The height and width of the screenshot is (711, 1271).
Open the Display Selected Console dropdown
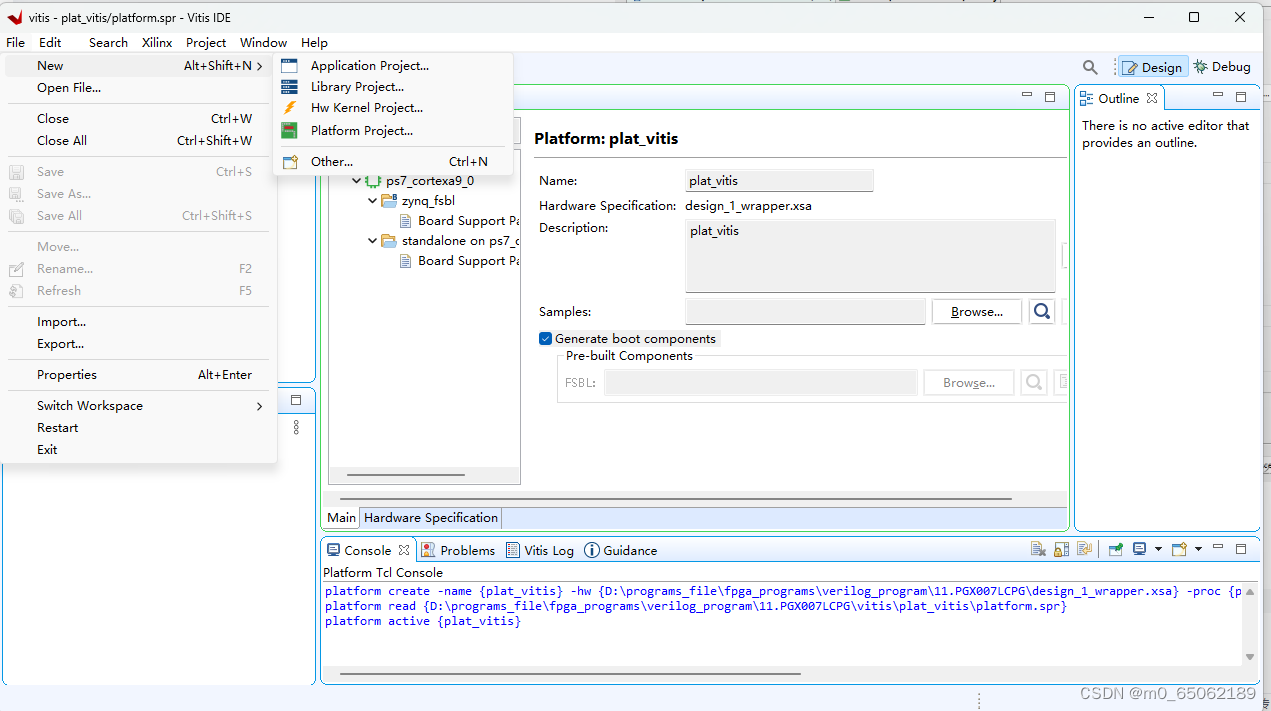(x=1157, y=549)
